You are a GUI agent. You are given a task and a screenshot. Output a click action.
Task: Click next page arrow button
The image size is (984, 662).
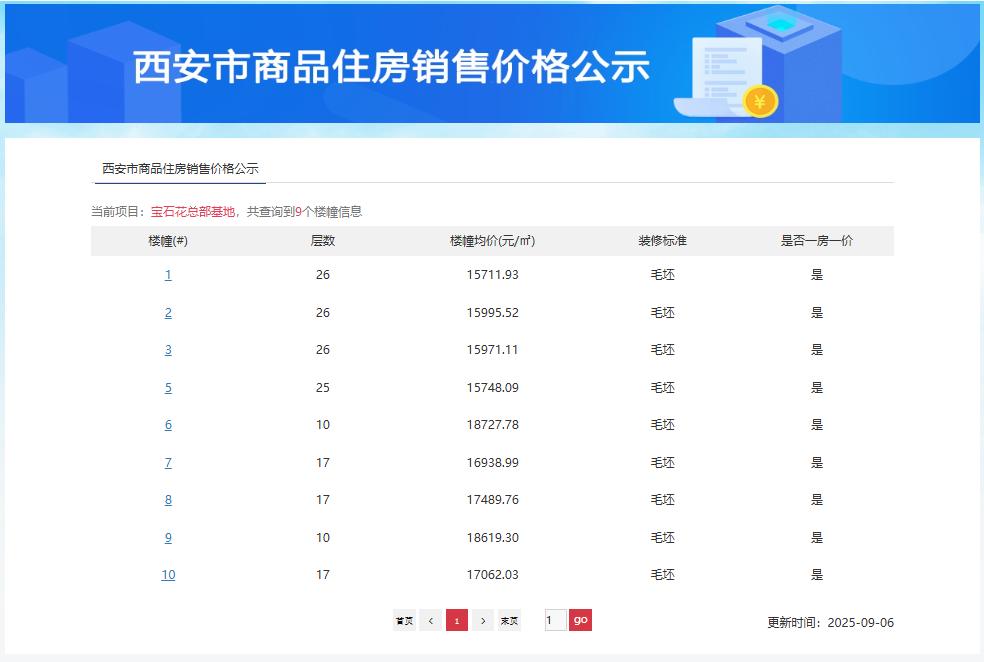483,621
